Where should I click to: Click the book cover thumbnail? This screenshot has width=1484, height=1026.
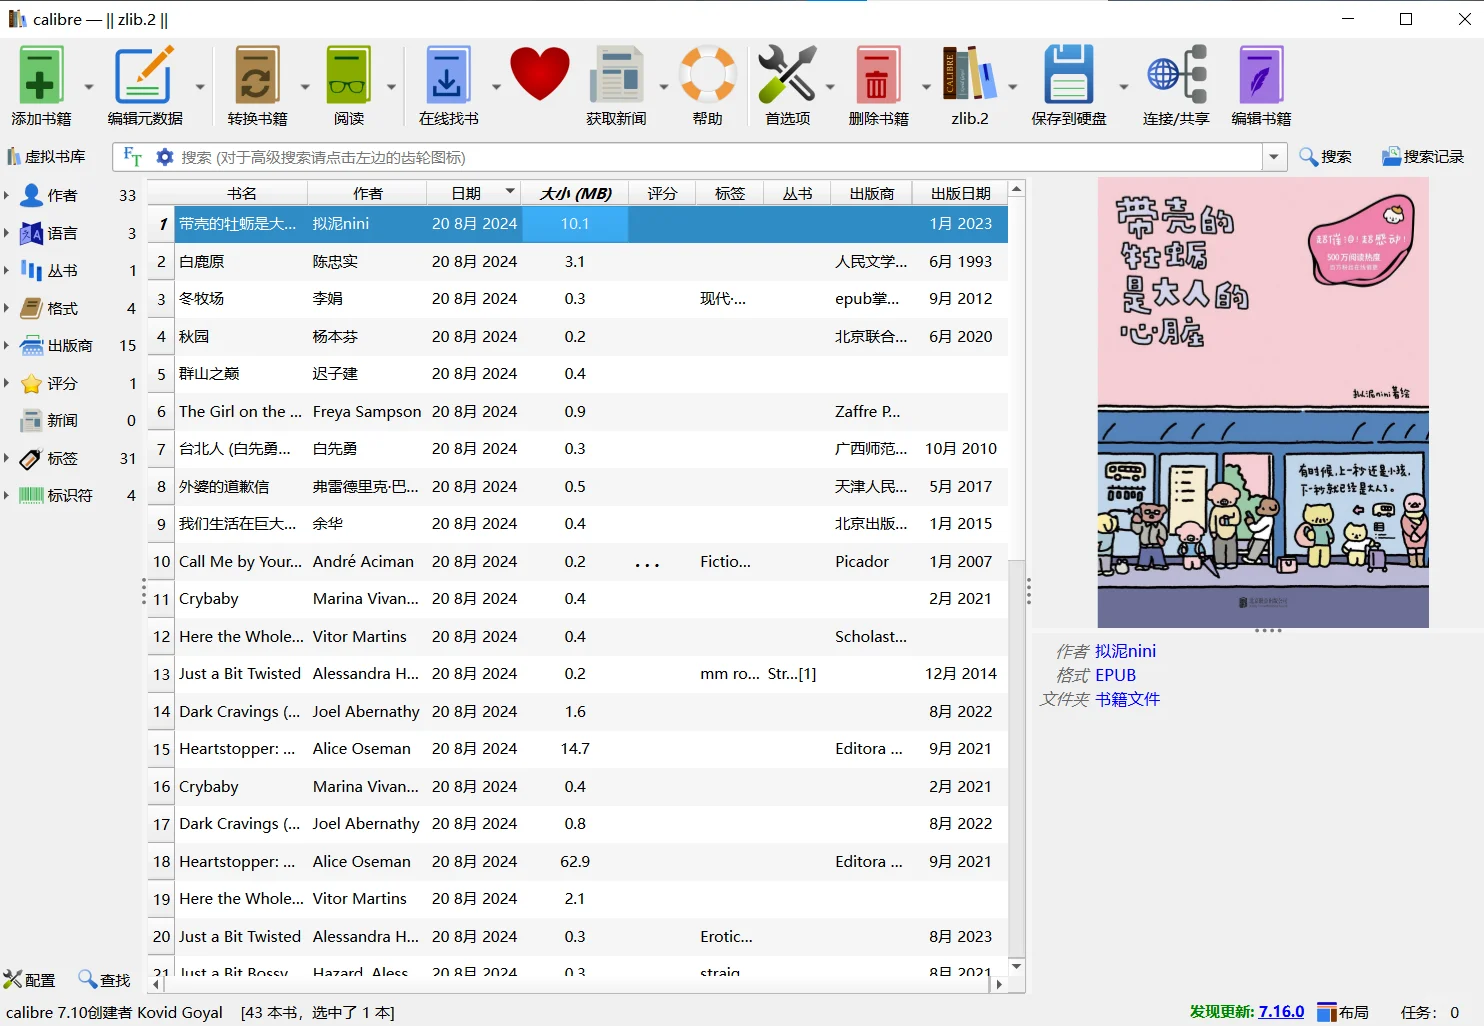tap(1263, 403)
